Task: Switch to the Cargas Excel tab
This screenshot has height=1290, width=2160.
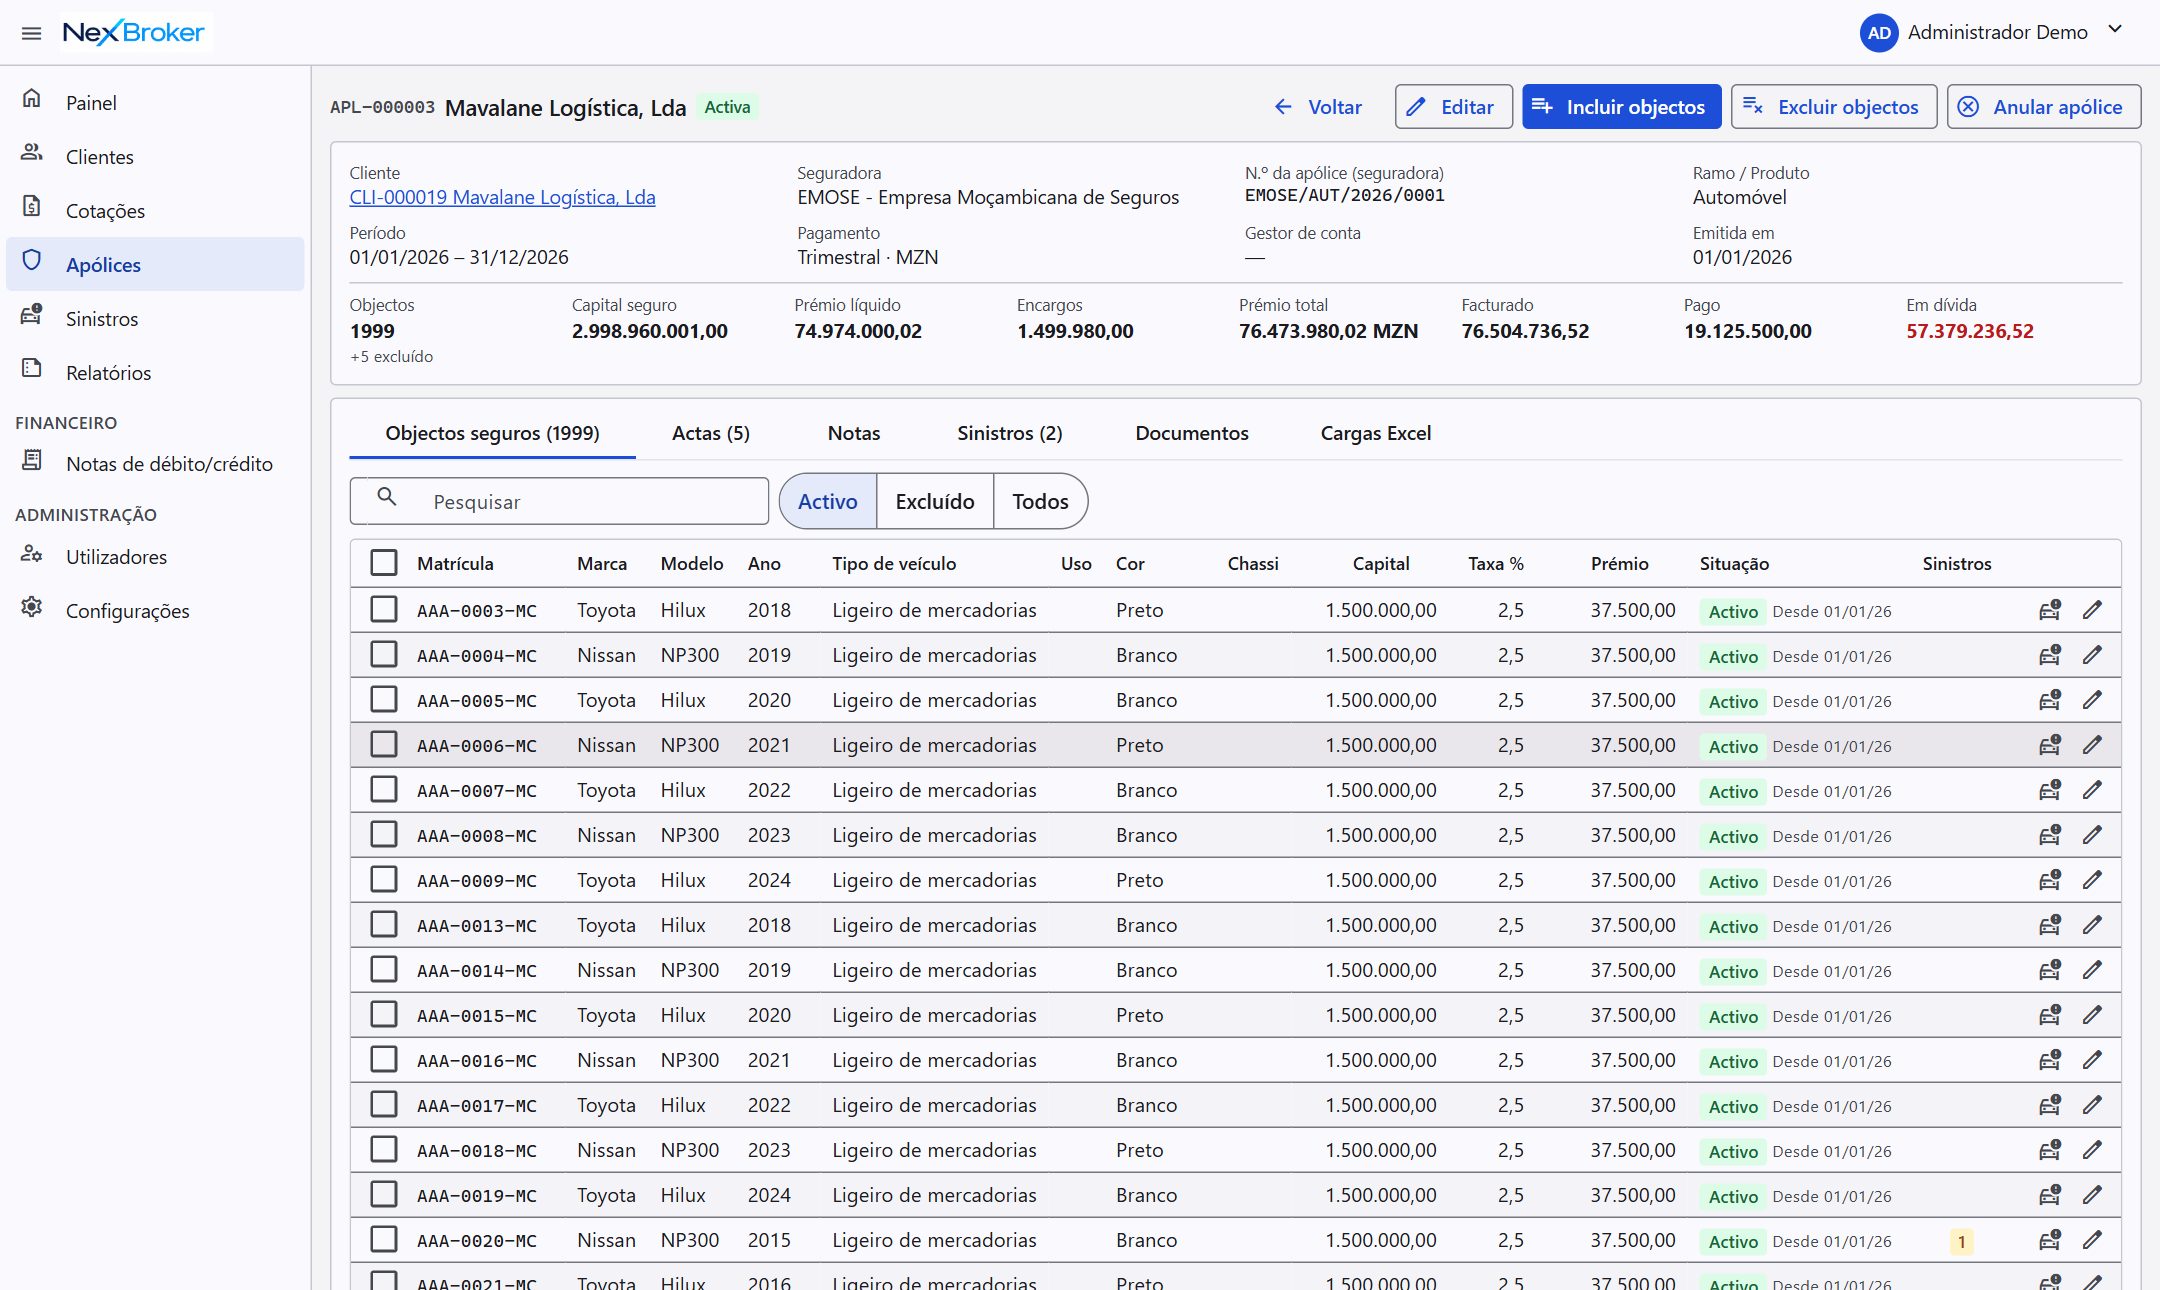Action: click(1375, 433)
